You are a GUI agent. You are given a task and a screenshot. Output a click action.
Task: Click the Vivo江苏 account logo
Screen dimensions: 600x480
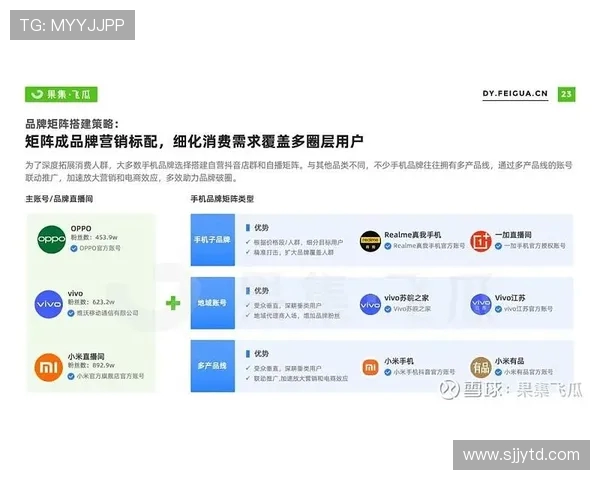point(481,304)
